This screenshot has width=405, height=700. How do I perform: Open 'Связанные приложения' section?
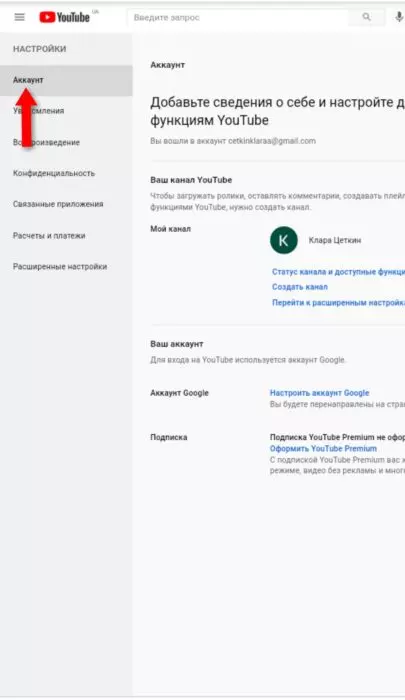coord(66,204)
